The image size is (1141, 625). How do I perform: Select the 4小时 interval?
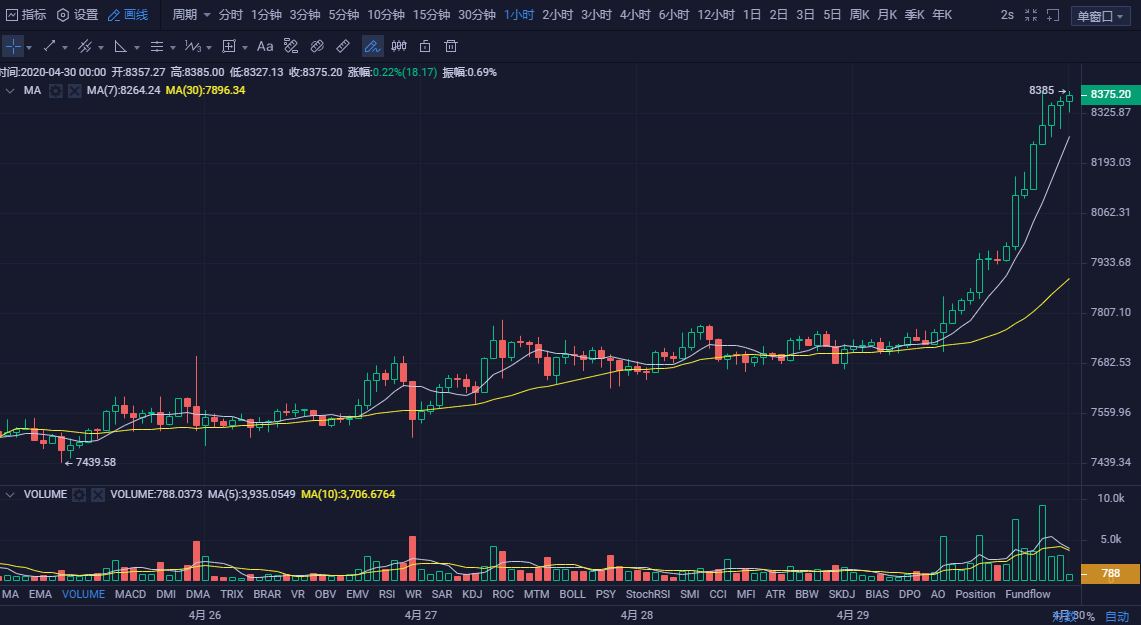635,15
